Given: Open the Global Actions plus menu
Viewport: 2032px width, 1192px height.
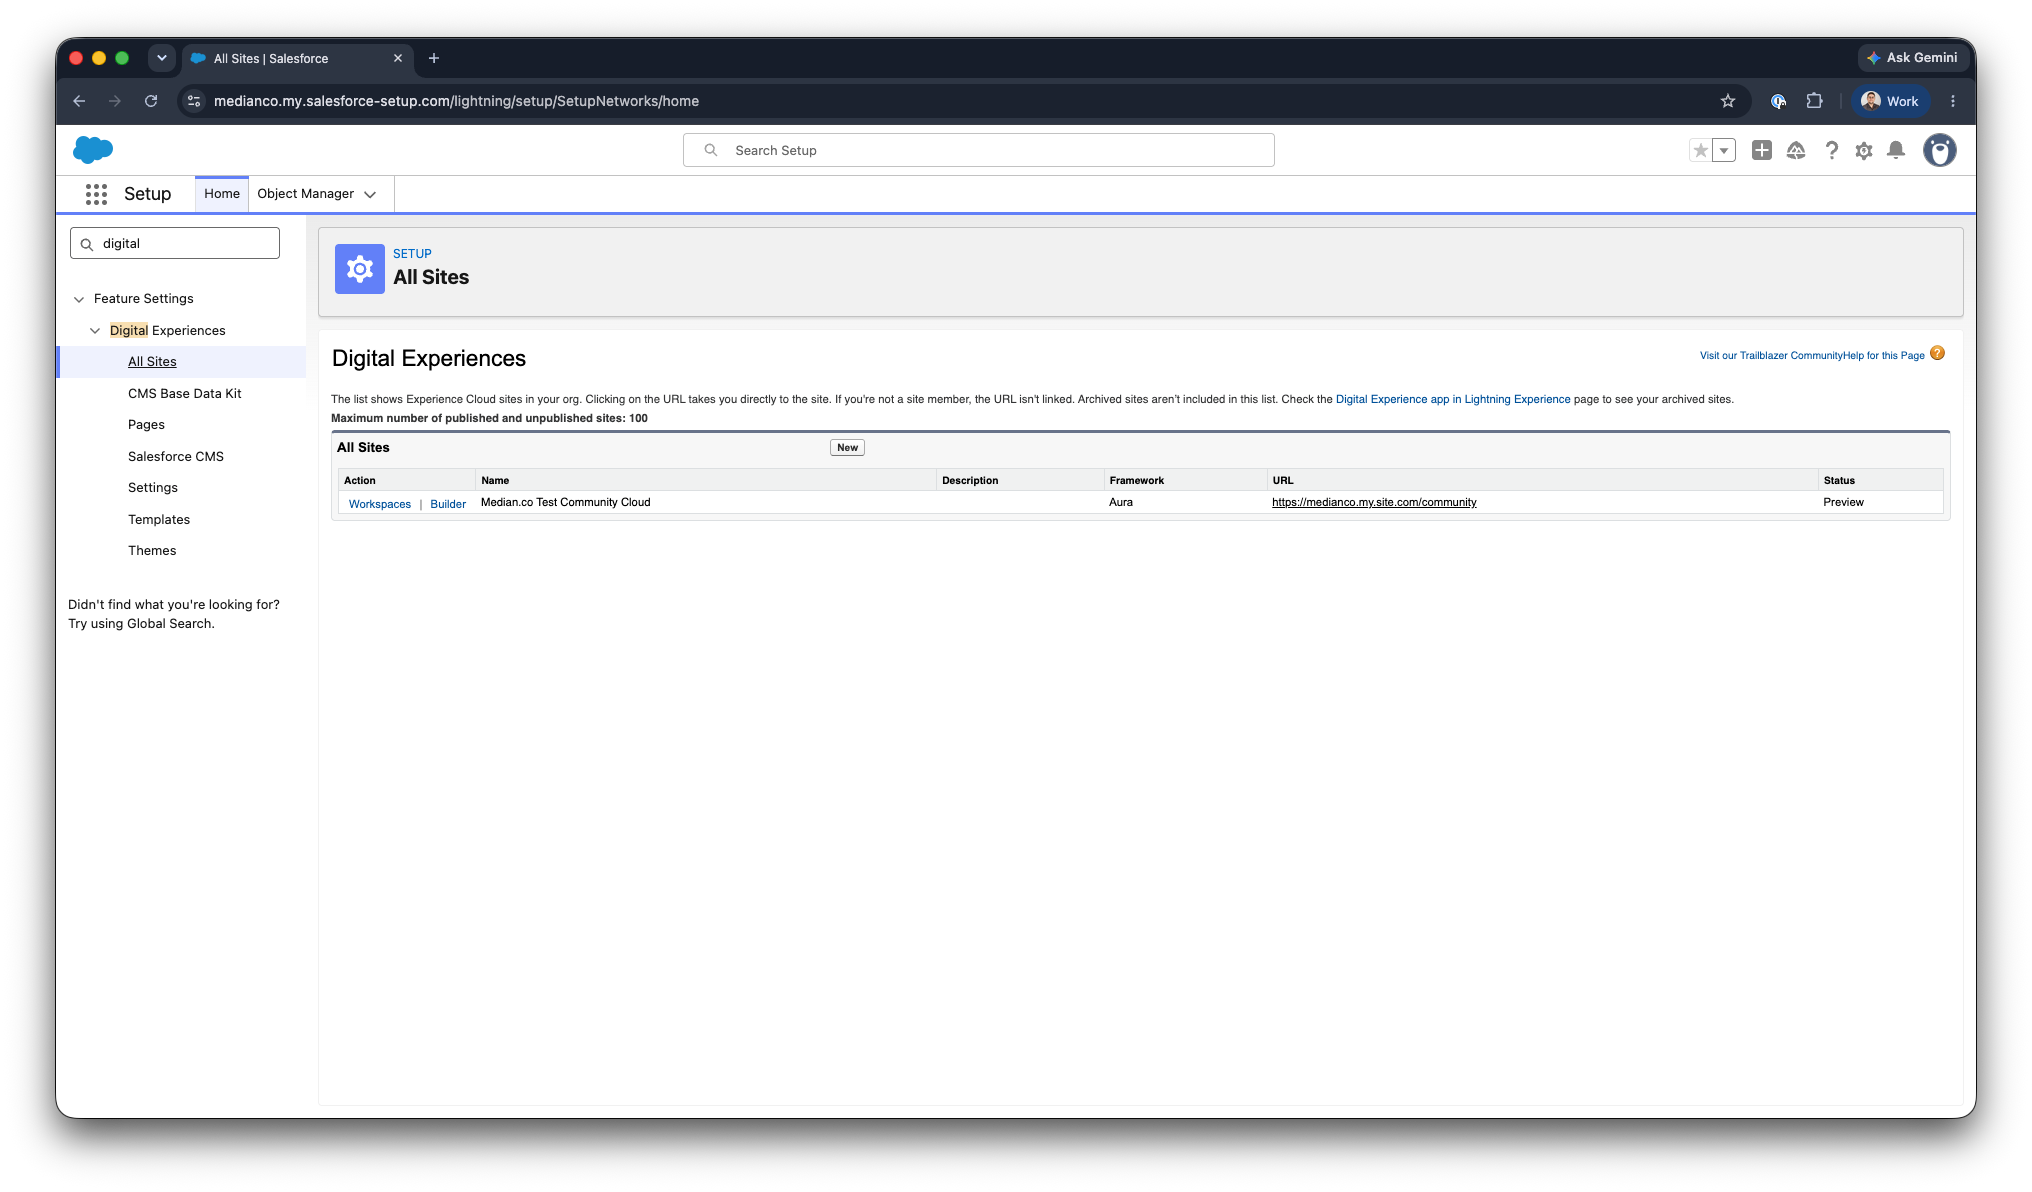Looking at the screenshot, I should 1762,150.
